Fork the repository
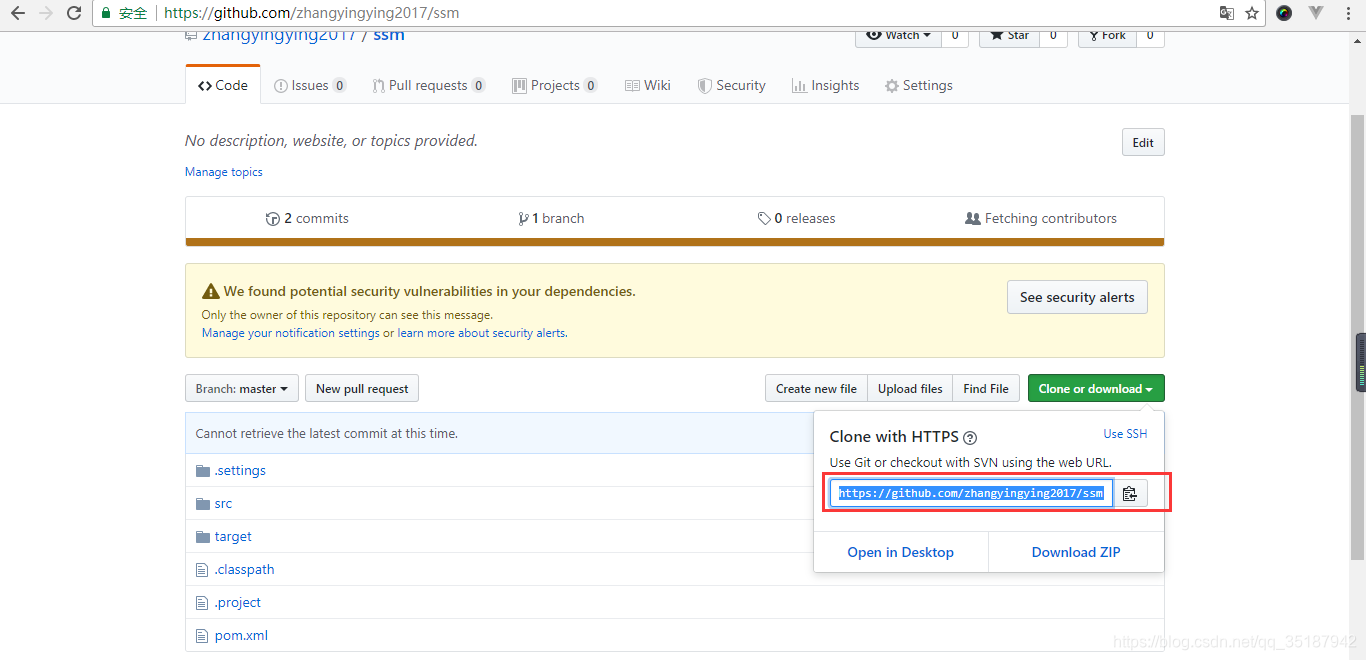Image resolution: width=1366 pixels, height=660 pixels. pos(1105,36)
